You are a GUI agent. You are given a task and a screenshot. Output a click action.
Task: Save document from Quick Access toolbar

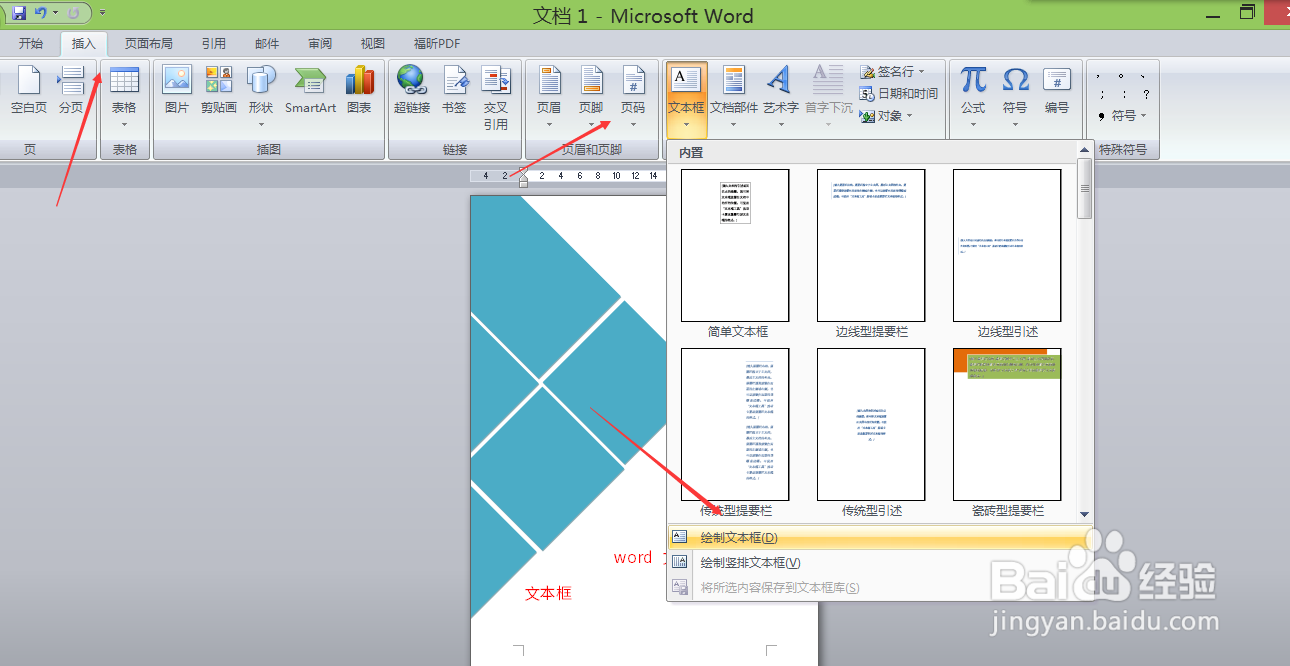(x=19, y=13)
